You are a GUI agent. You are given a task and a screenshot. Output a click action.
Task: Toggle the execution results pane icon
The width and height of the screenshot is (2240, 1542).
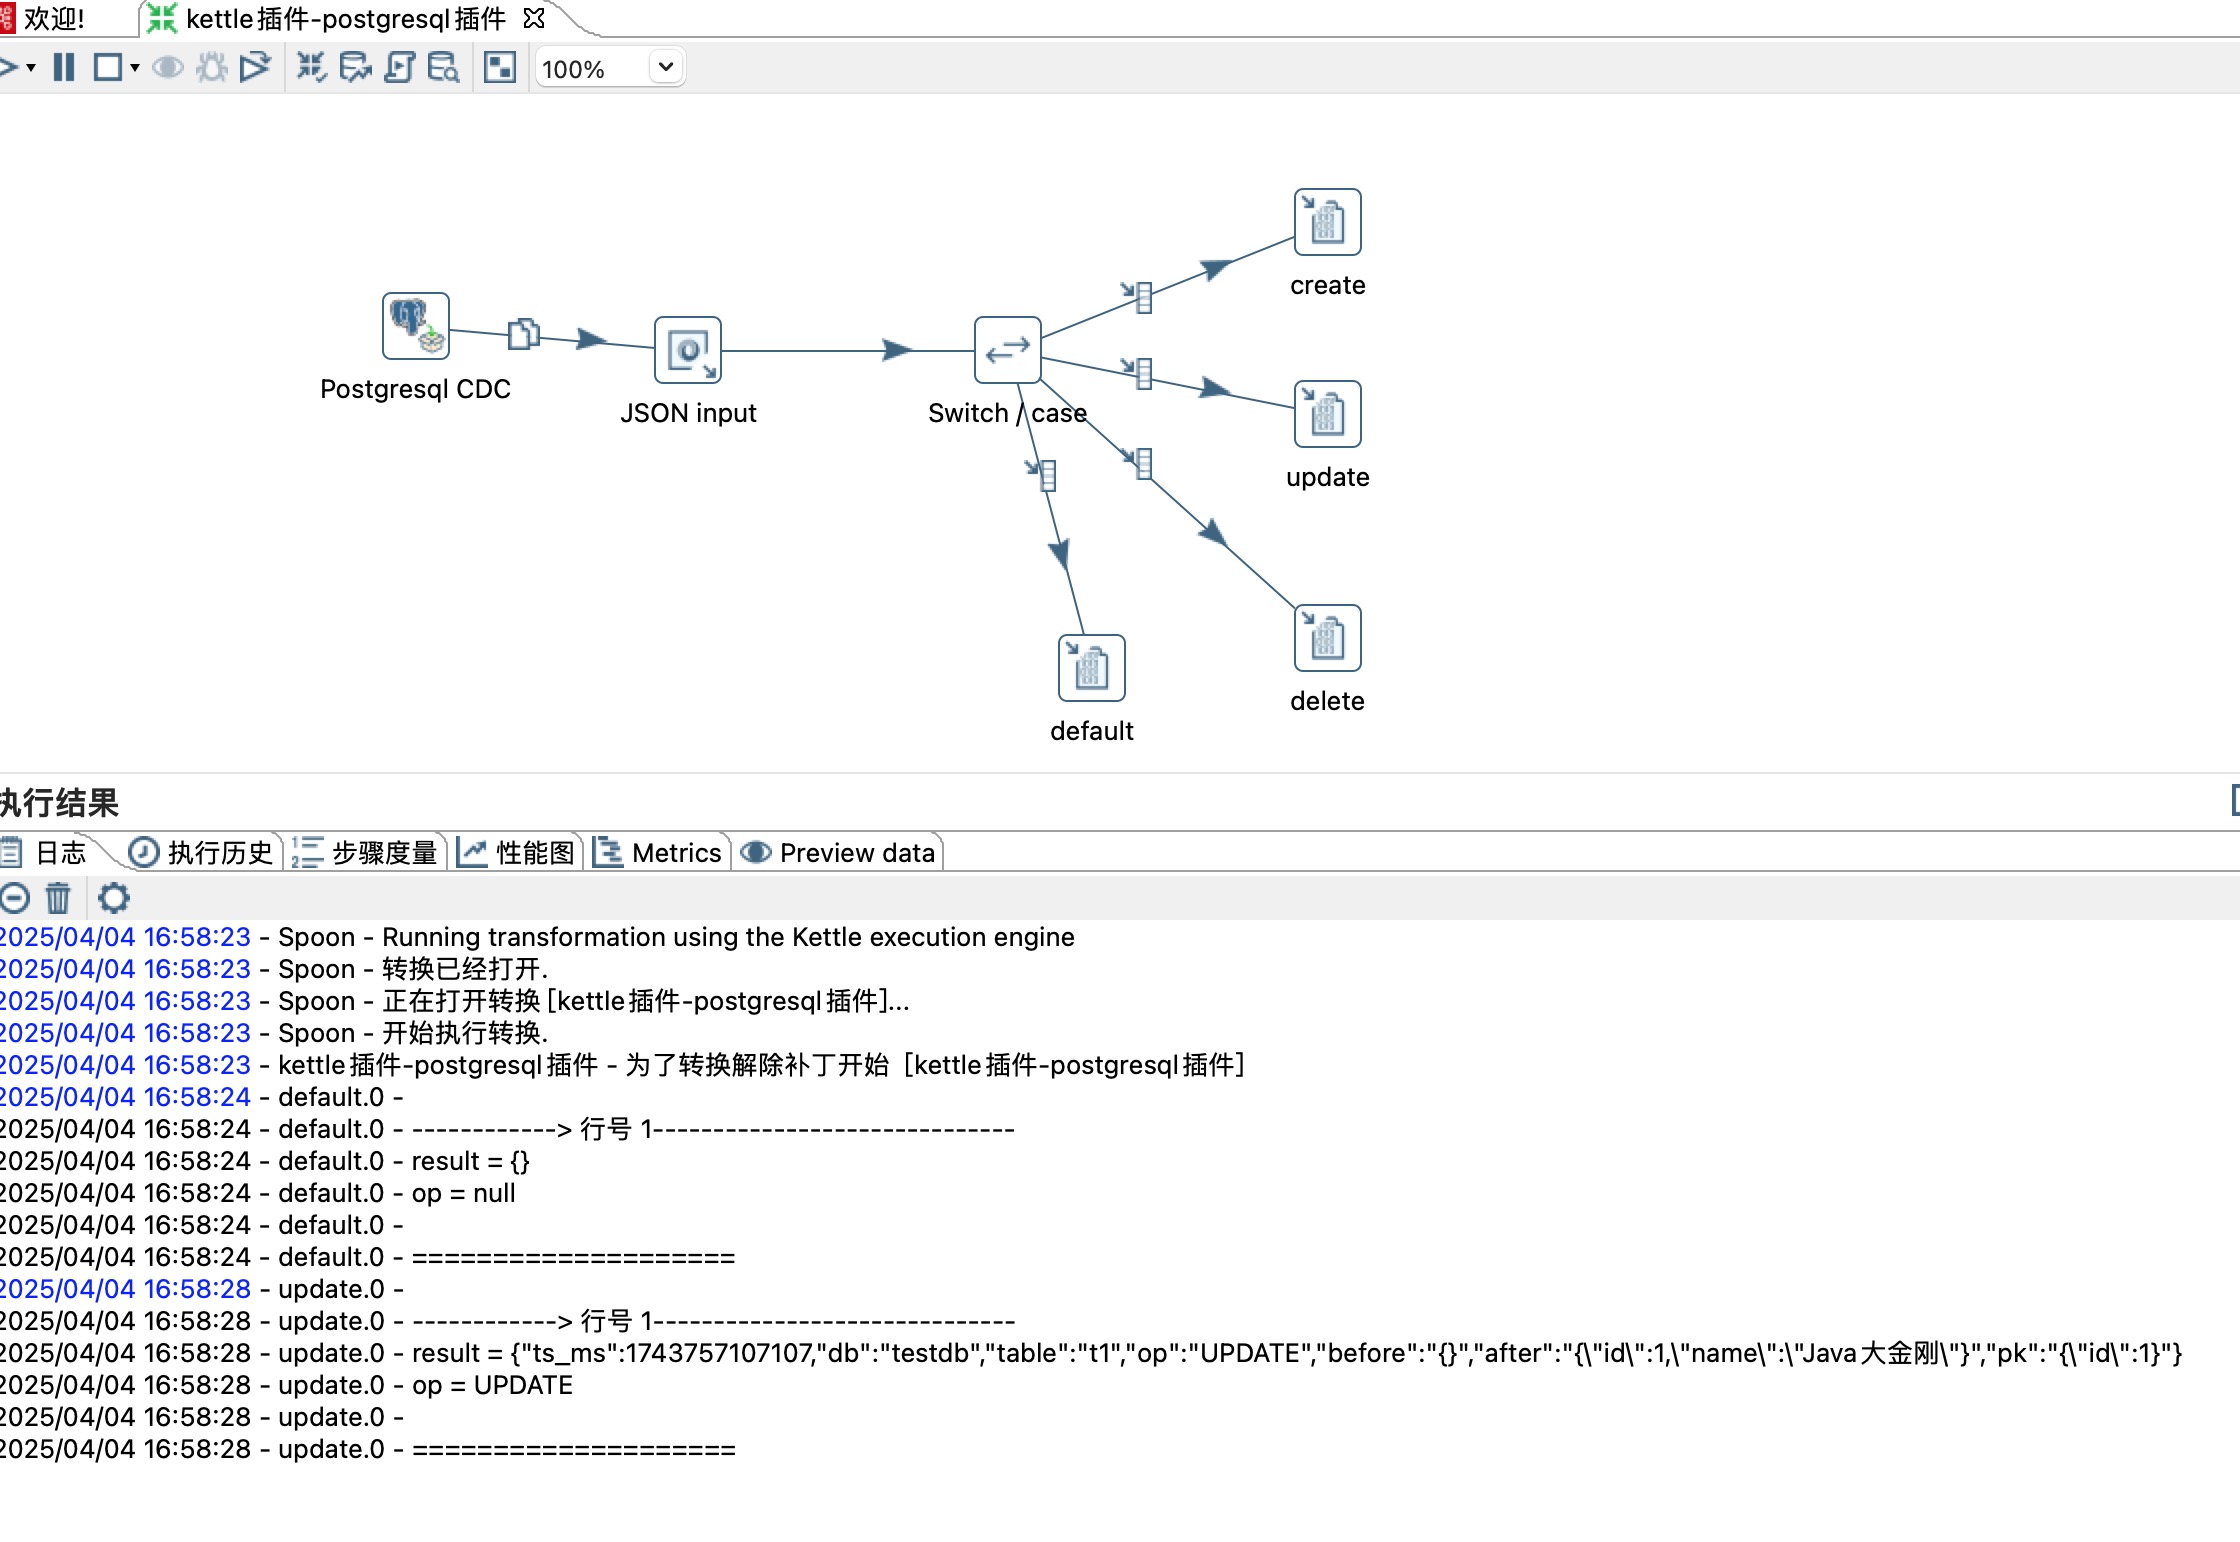[x=499, y=68]
